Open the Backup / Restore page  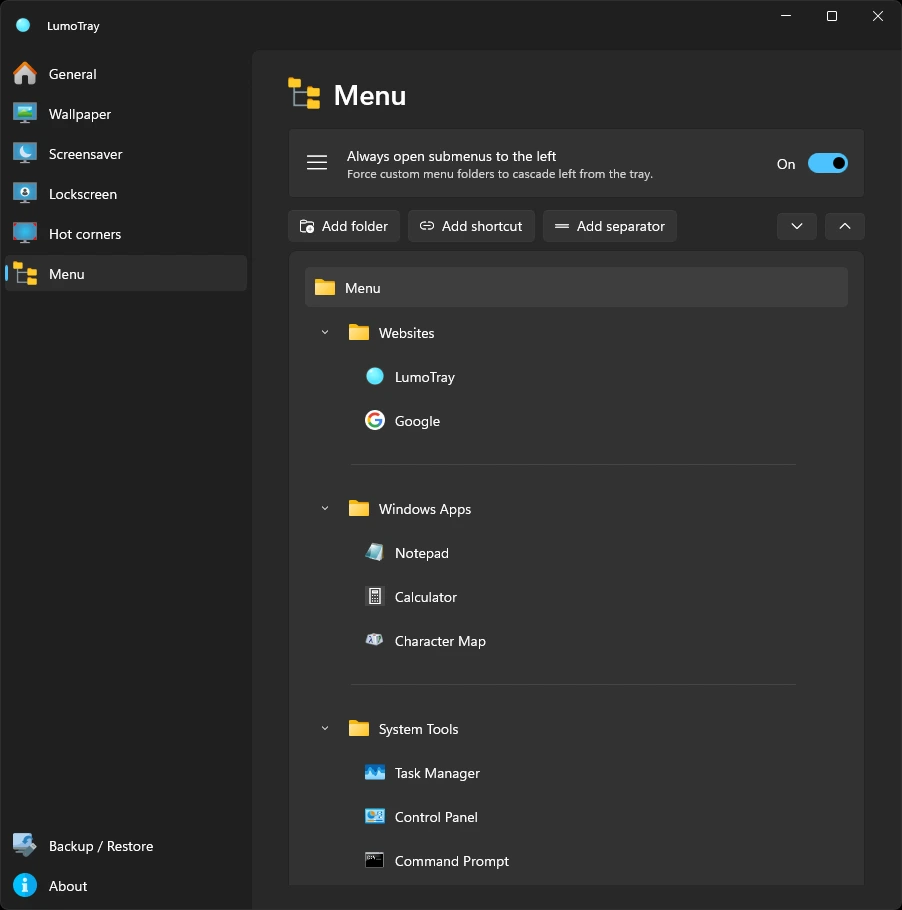click(x=126, y=846)
